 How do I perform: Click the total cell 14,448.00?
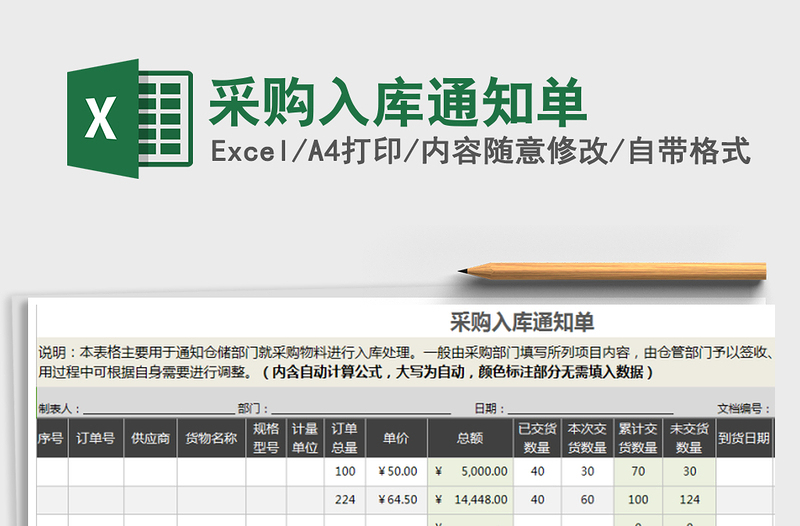pos(470,500)
